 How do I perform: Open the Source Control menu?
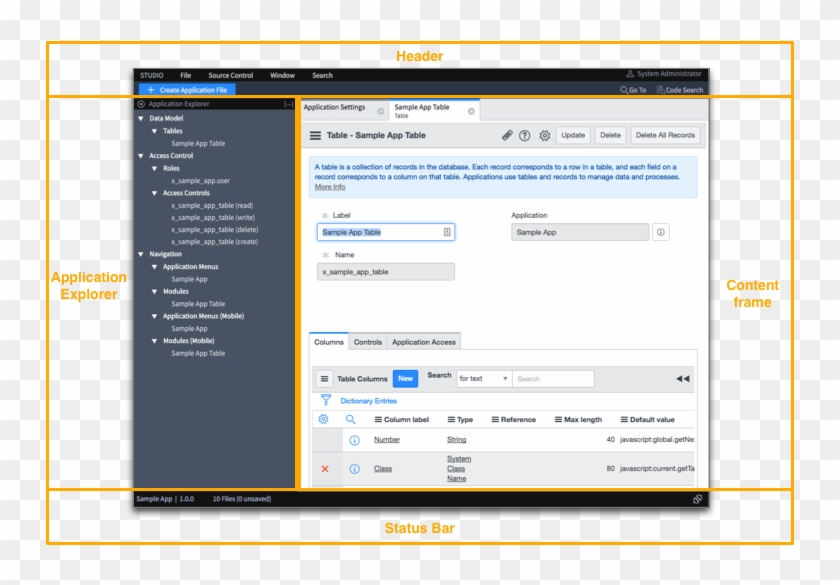click(x=230, y=76)
